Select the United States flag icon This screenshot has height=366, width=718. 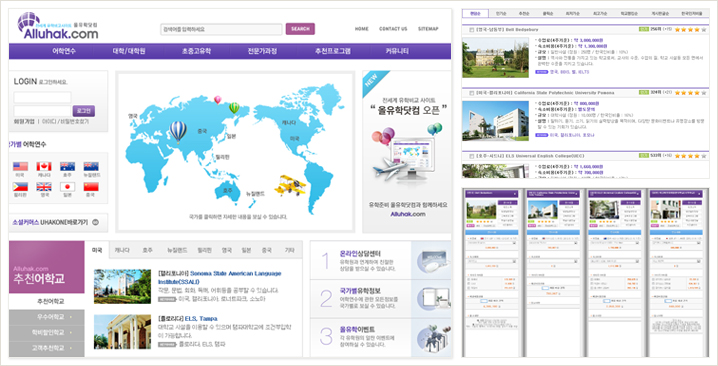click(20, 166)
